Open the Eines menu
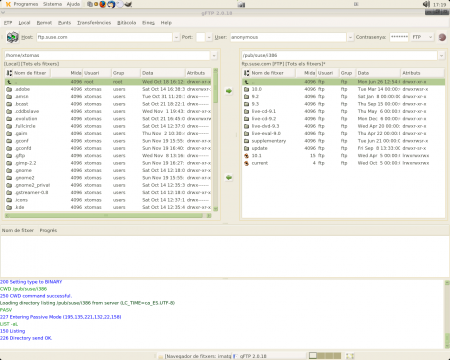This screenshot has height=360, width=450. point(148,23)
